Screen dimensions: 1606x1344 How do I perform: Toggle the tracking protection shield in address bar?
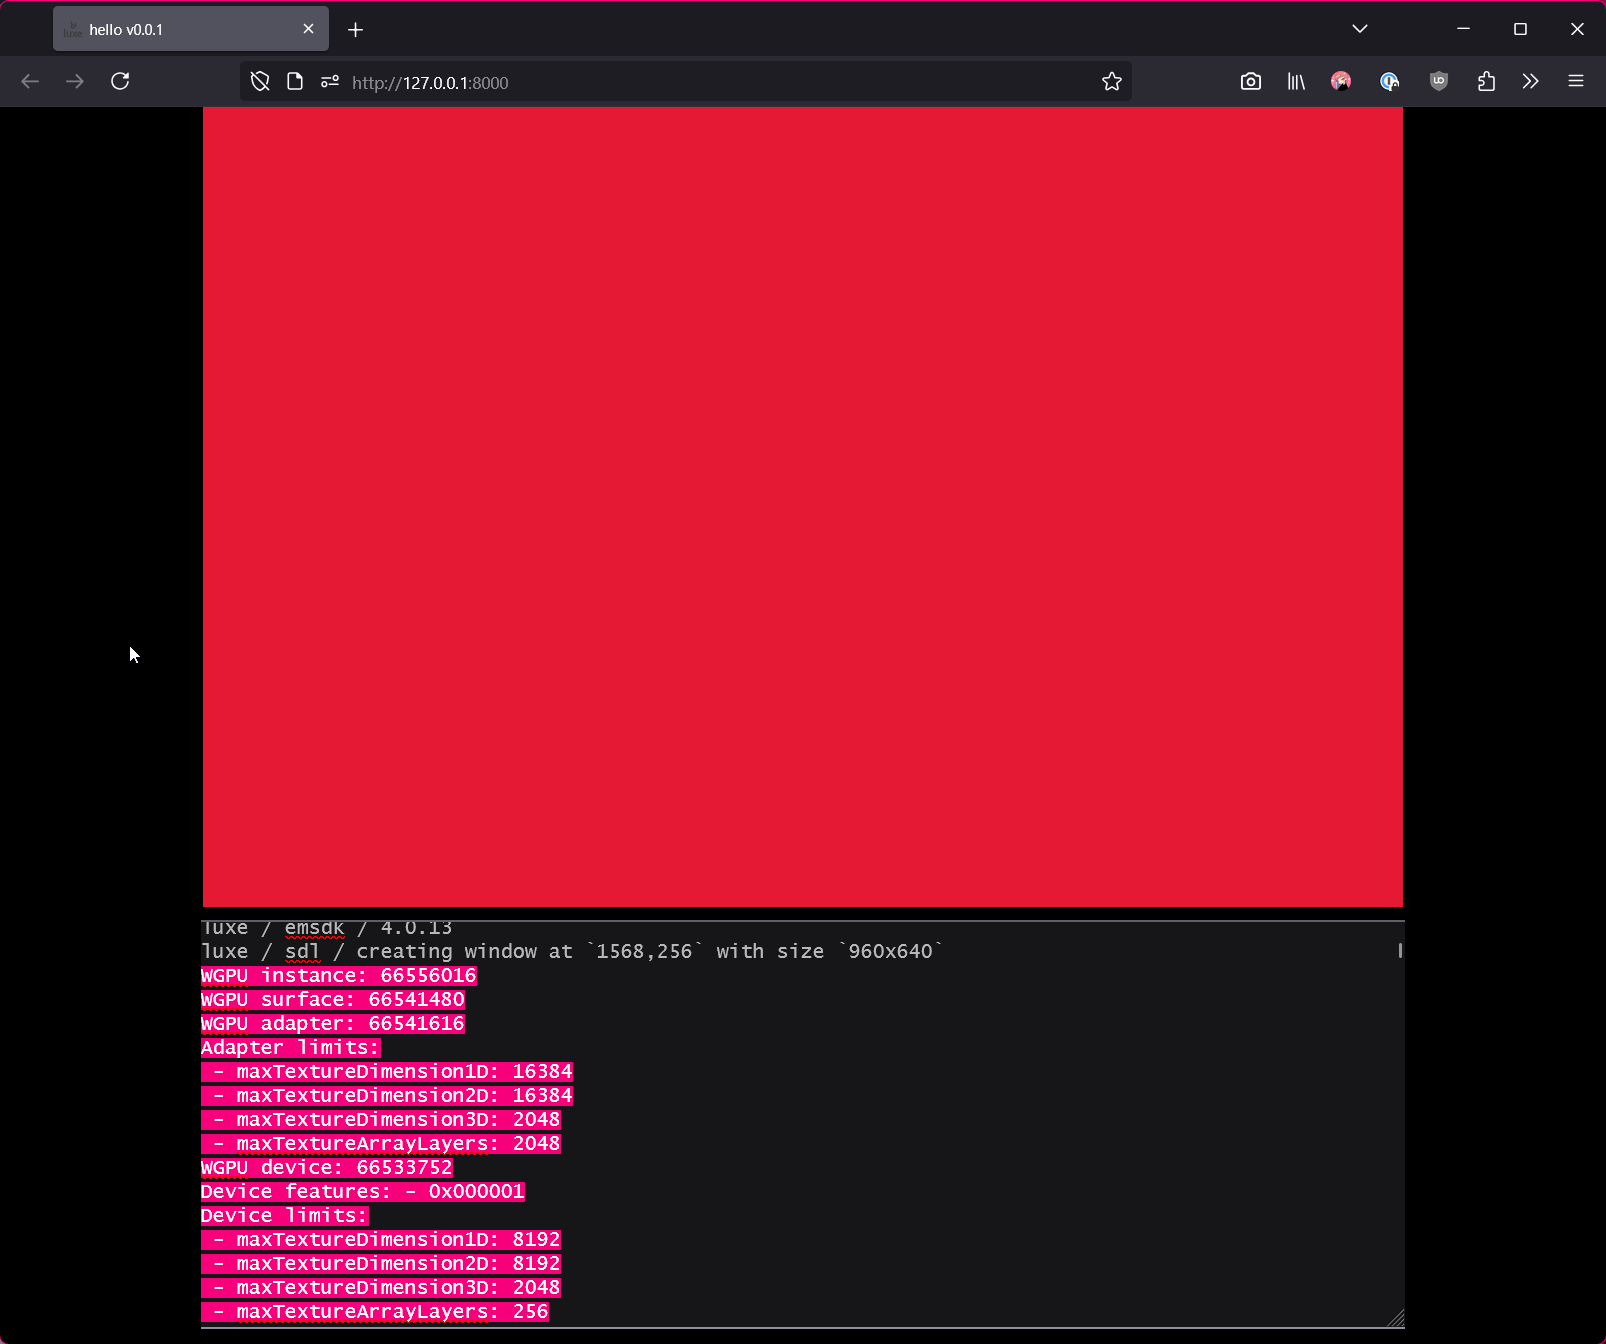click(x=260, y=82)
